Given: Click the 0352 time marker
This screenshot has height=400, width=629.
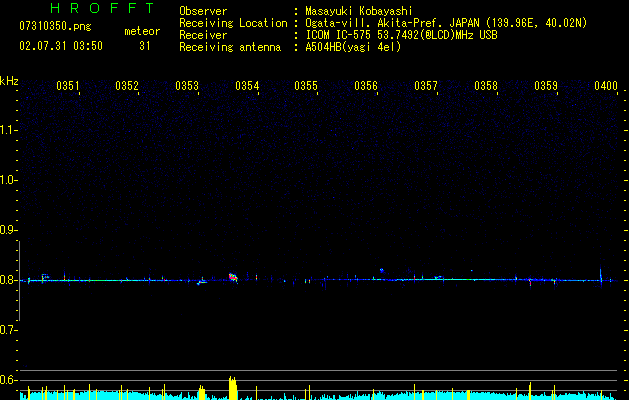Looking at the screenshot, I should pyautogui.click(x=127, y=86).
